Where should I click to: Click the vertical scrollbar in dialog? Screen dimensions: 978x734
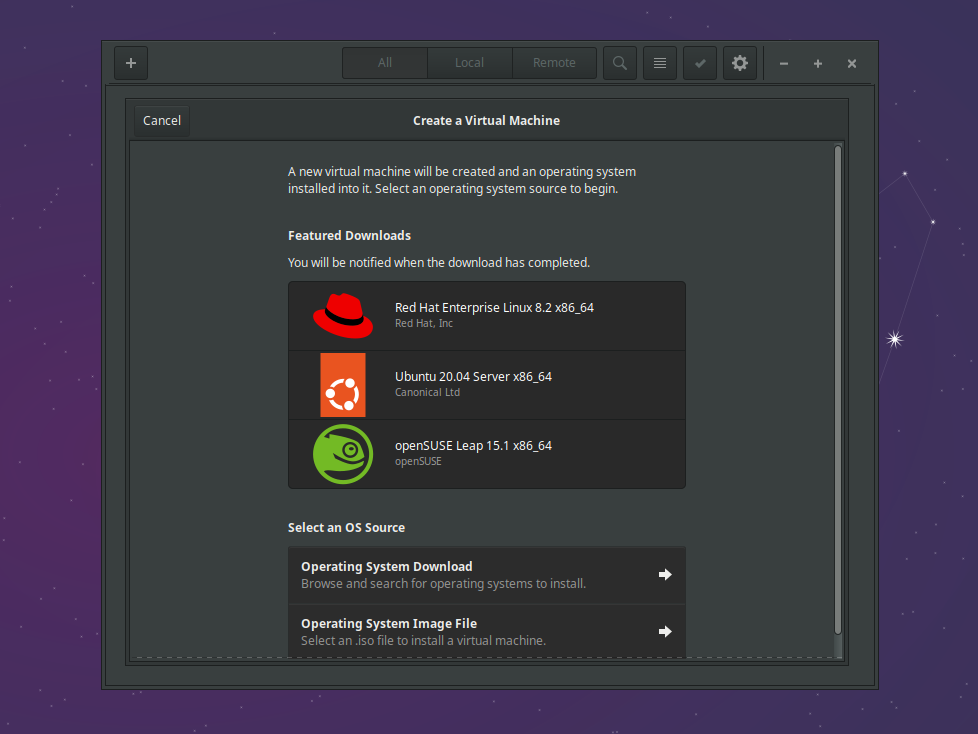coord(838,390)
